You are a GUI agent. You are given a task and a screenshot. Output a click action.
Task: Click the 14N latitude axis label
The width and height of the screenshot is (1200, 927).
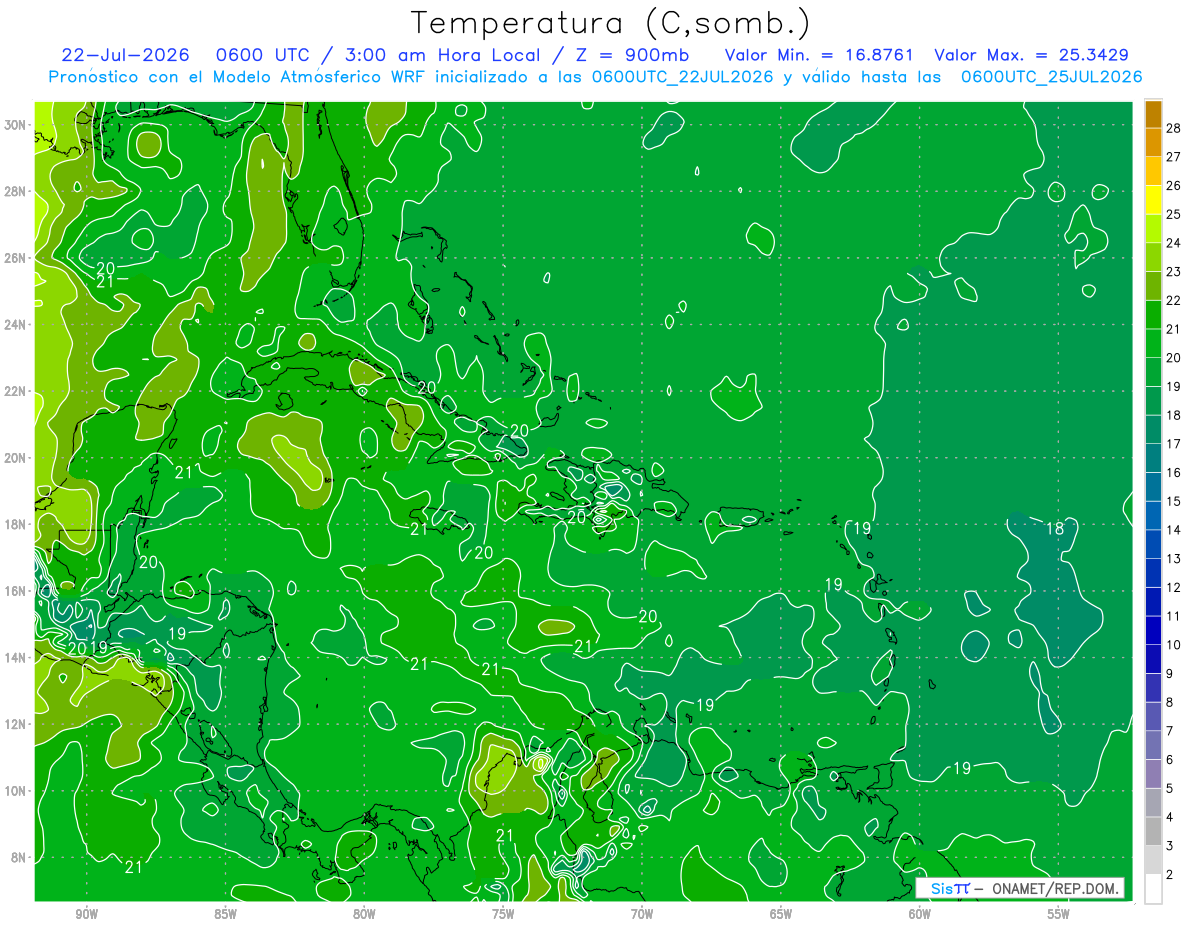tap(15, 658)
